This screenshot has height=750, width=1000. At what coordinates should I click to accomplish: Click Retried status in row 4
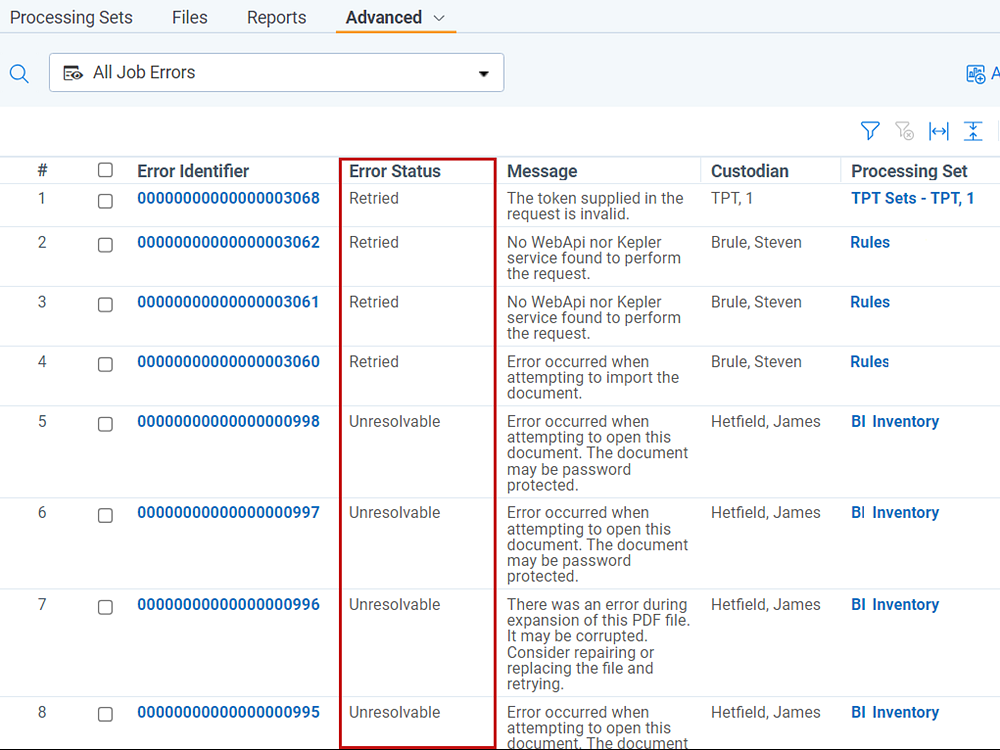(374, 362)
